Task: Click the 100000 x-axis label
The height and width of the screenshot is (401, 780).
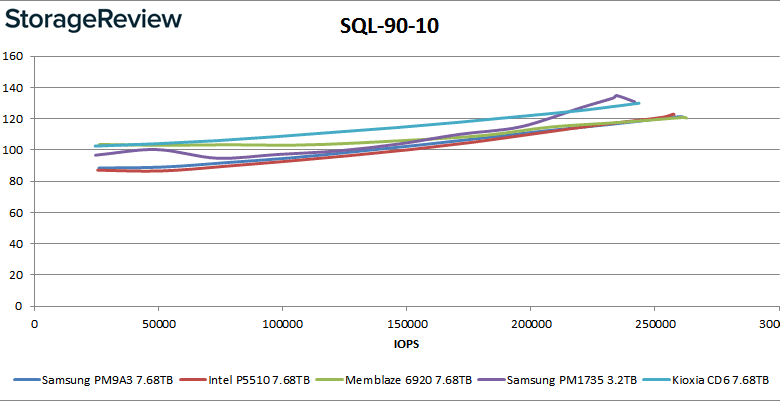Action: (282, 324)
